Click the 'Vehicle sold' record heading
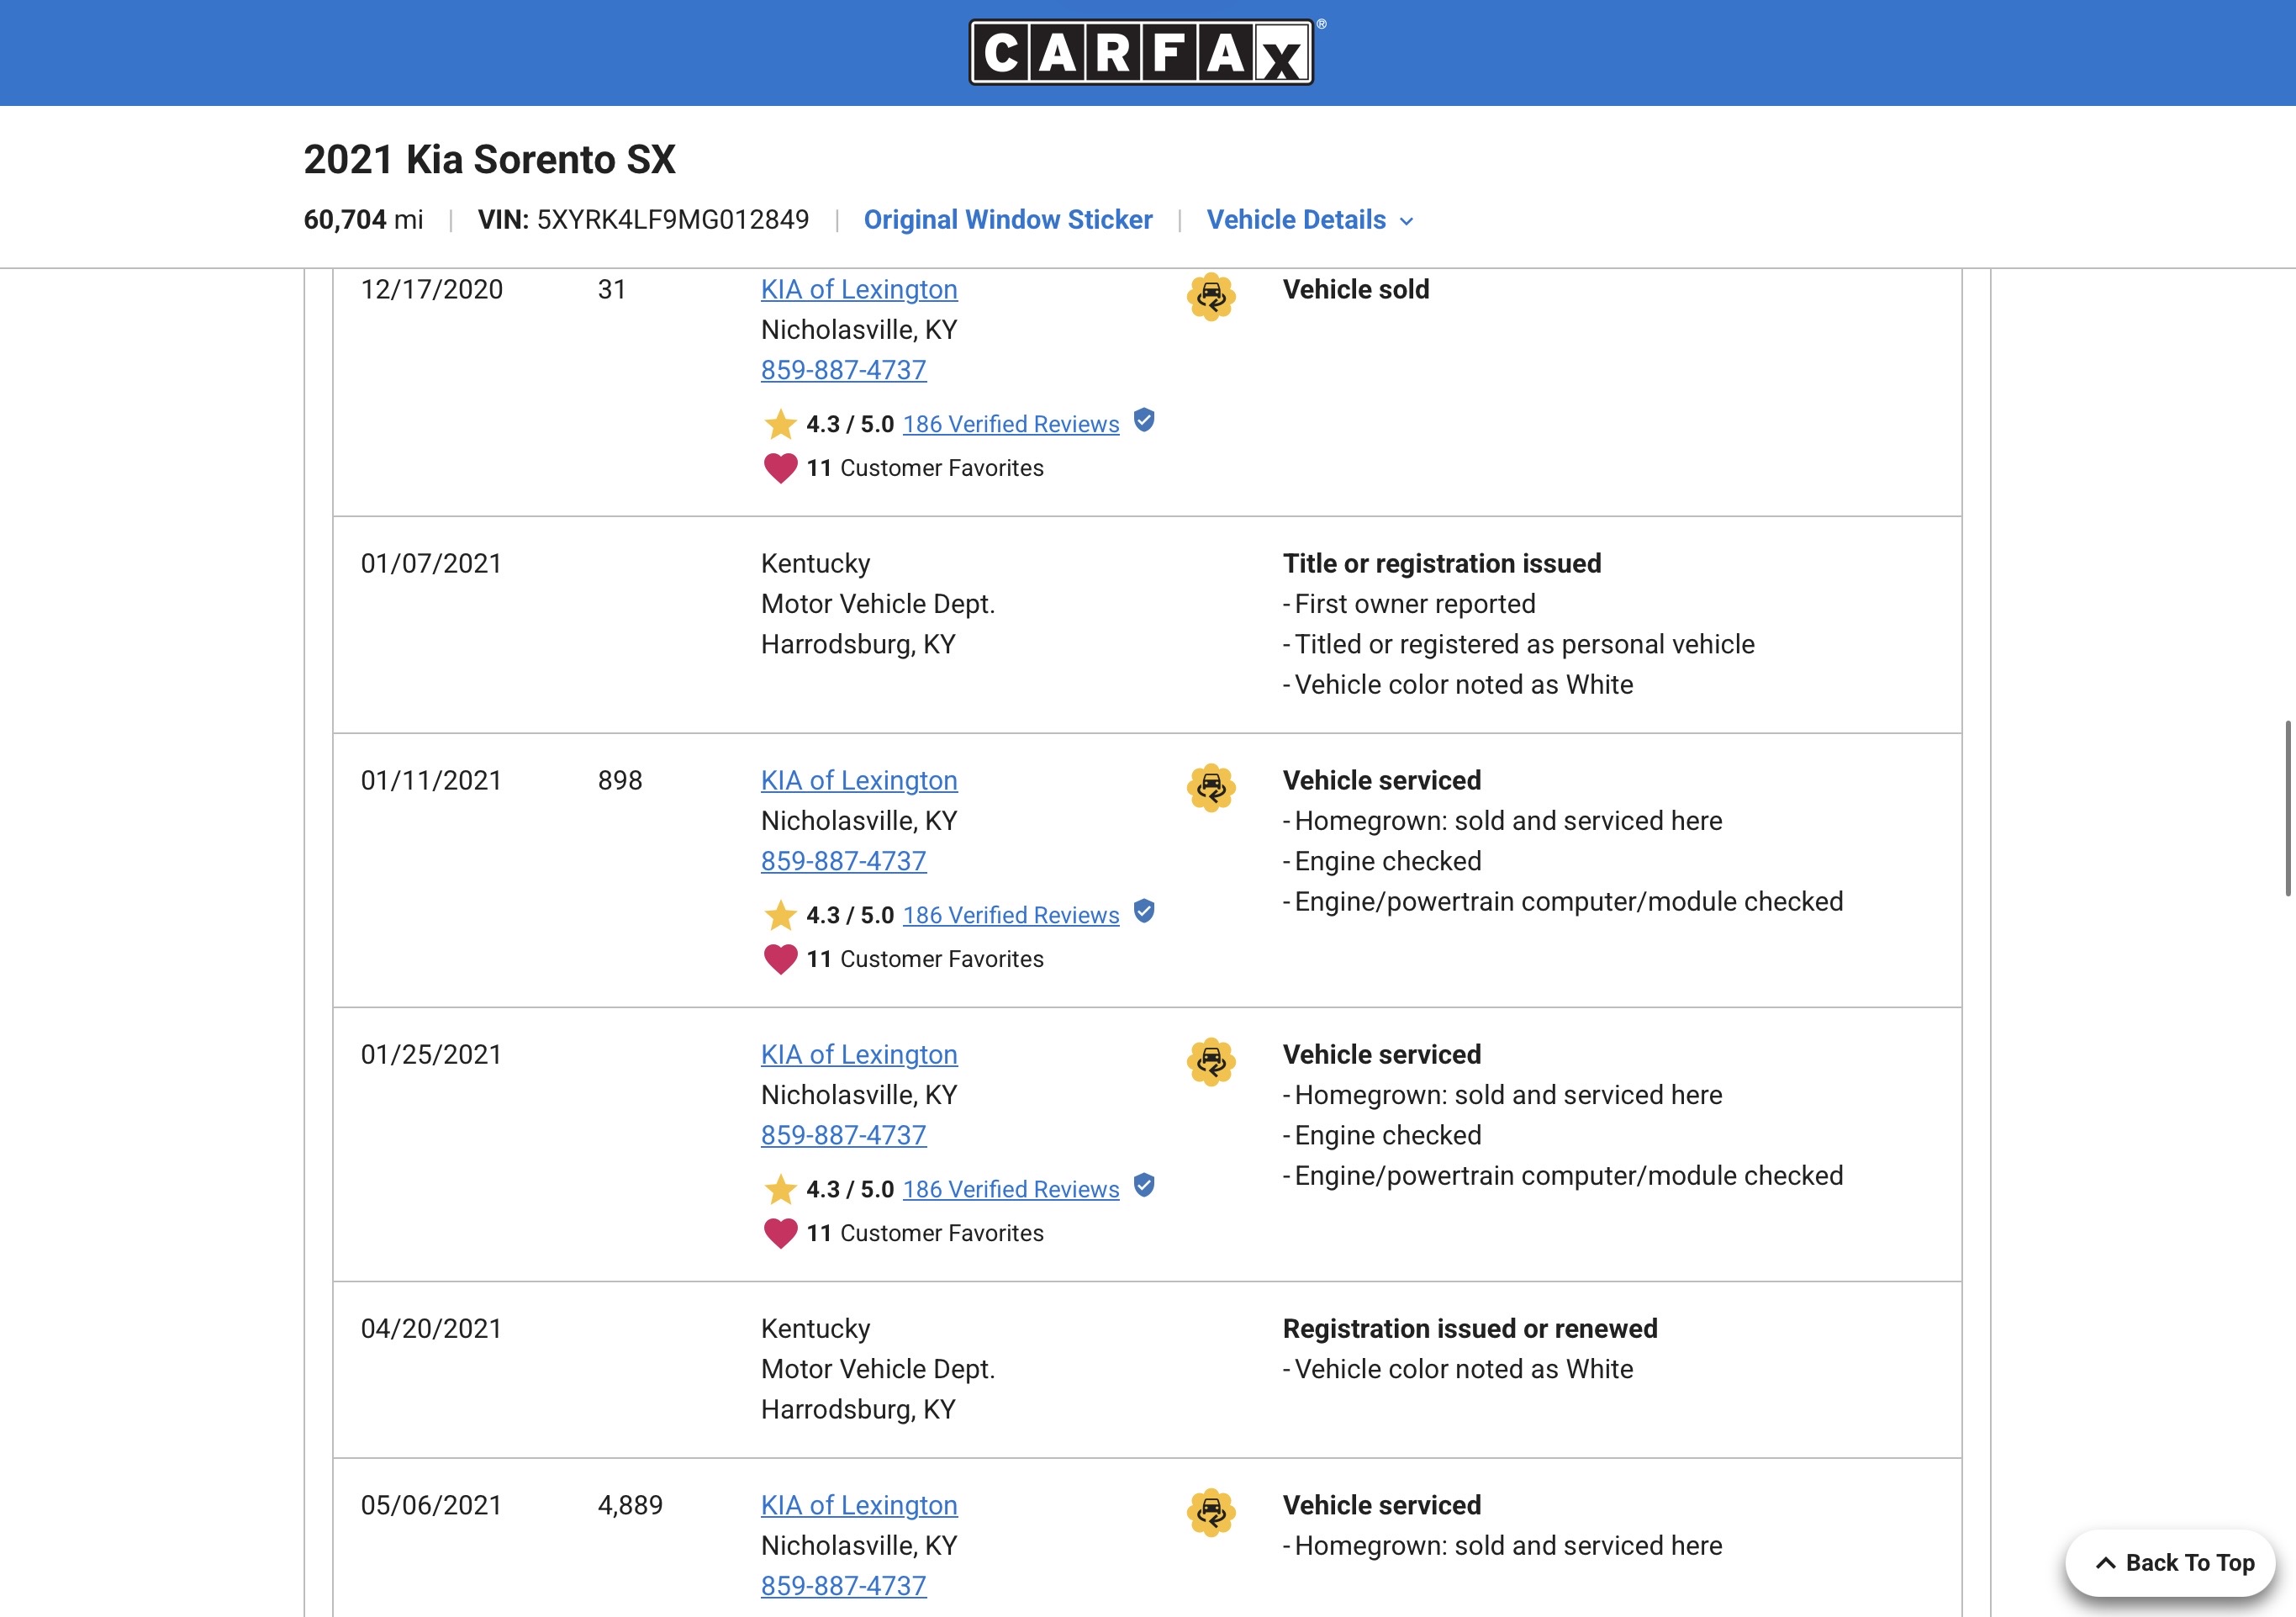The width and height of the screenshot is (2296, 1617). [x=1356, y=289]
